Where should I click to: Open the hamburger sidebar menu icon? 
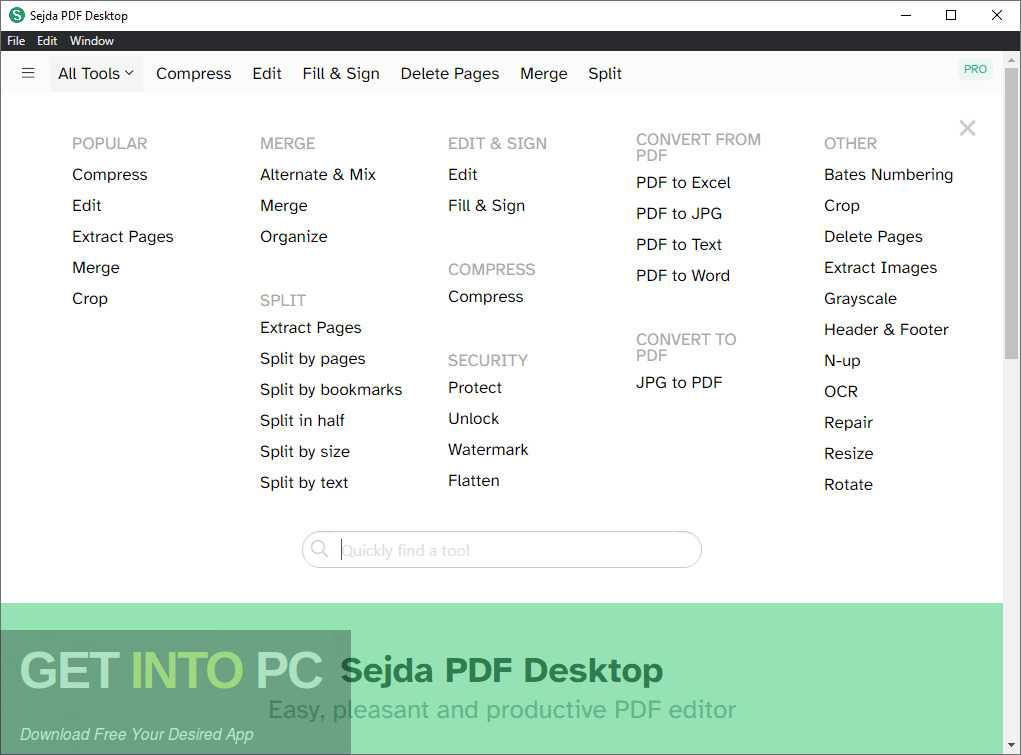click(x=28, y=73)
